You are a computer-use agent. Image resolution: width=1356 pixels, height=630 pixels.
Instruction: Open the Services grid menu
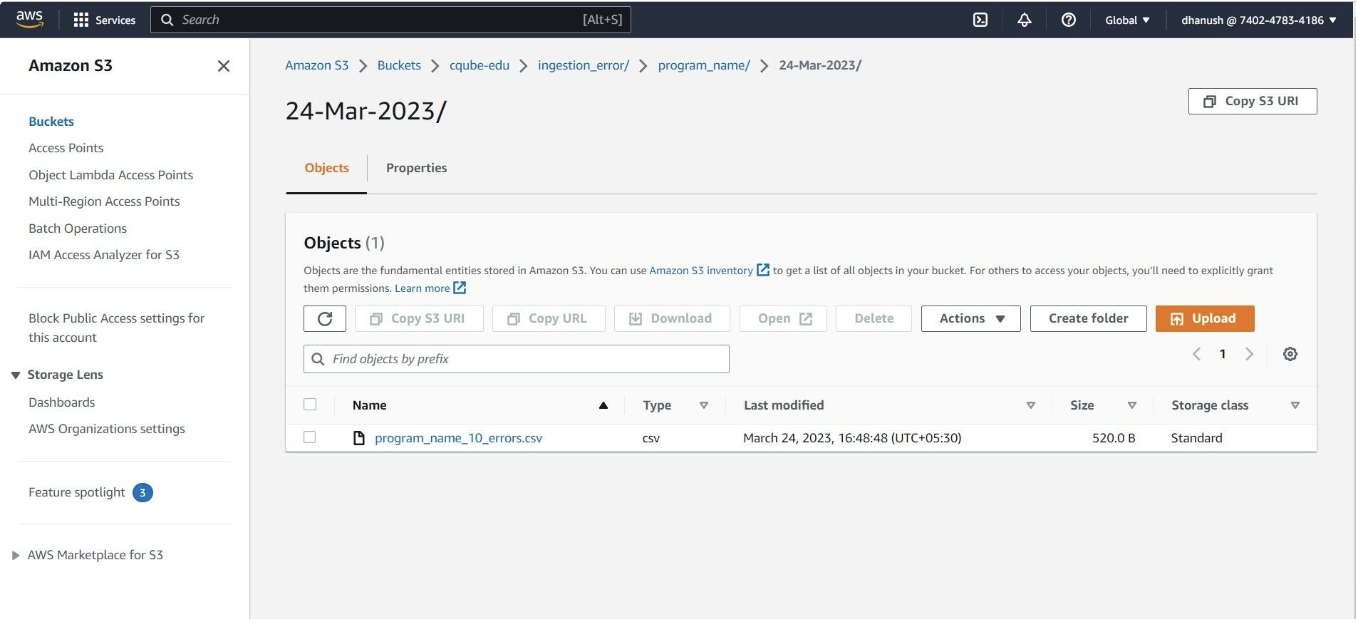click(104, 20)
